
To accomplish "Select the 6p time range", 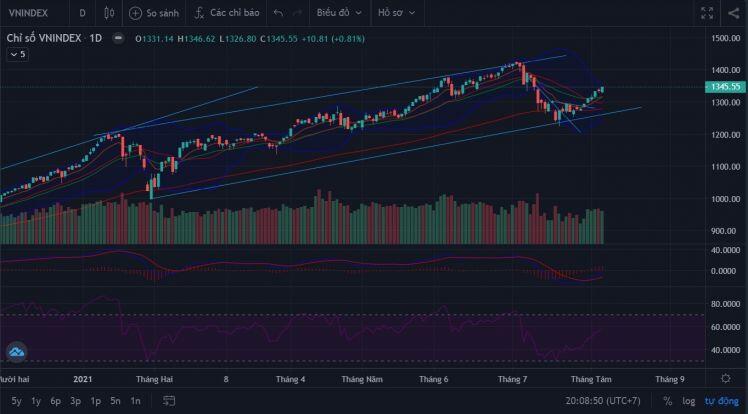I will 55,401.
